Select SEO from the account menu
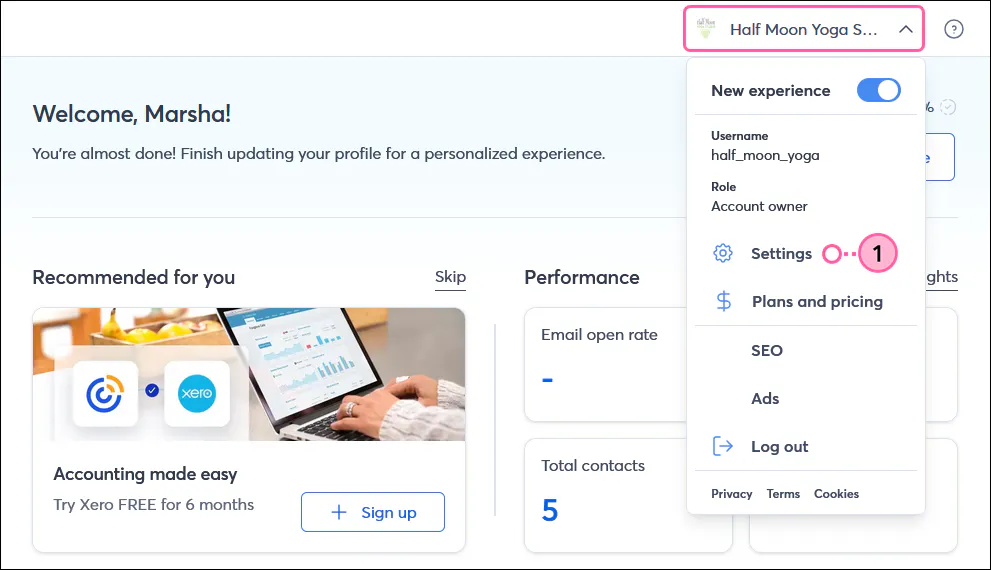The height and width of the screenshot is (570, 991). click(x=767, y=350)
